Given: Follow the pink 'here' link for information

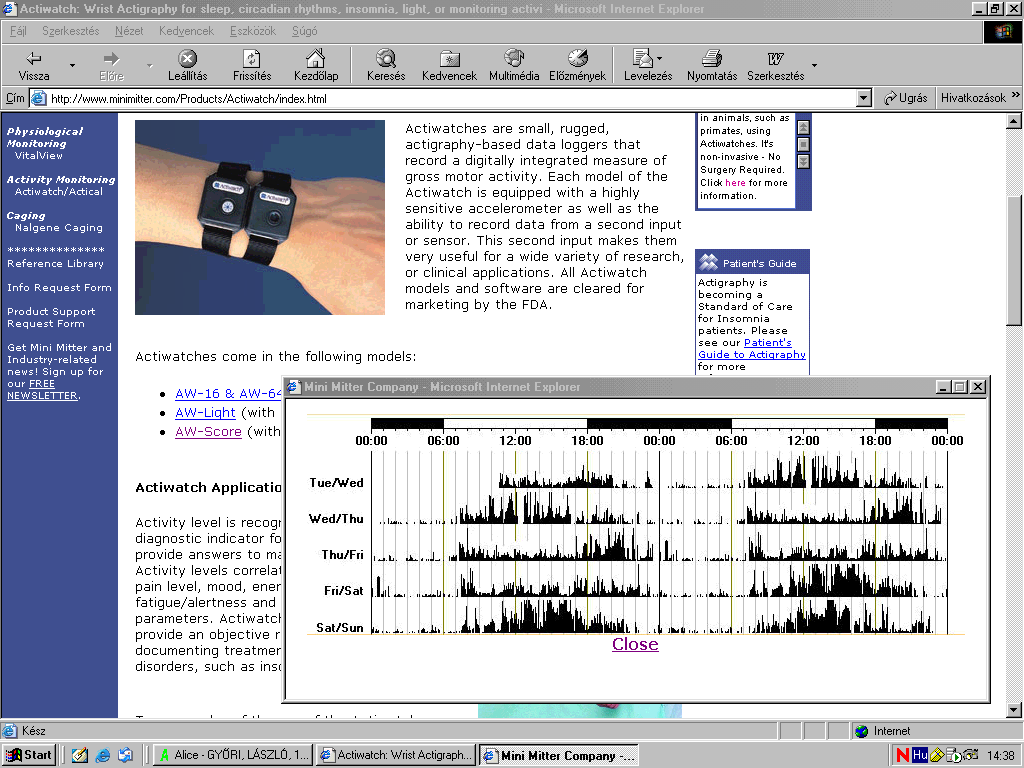Looking at the screenshot, I should tap(735, 183).
